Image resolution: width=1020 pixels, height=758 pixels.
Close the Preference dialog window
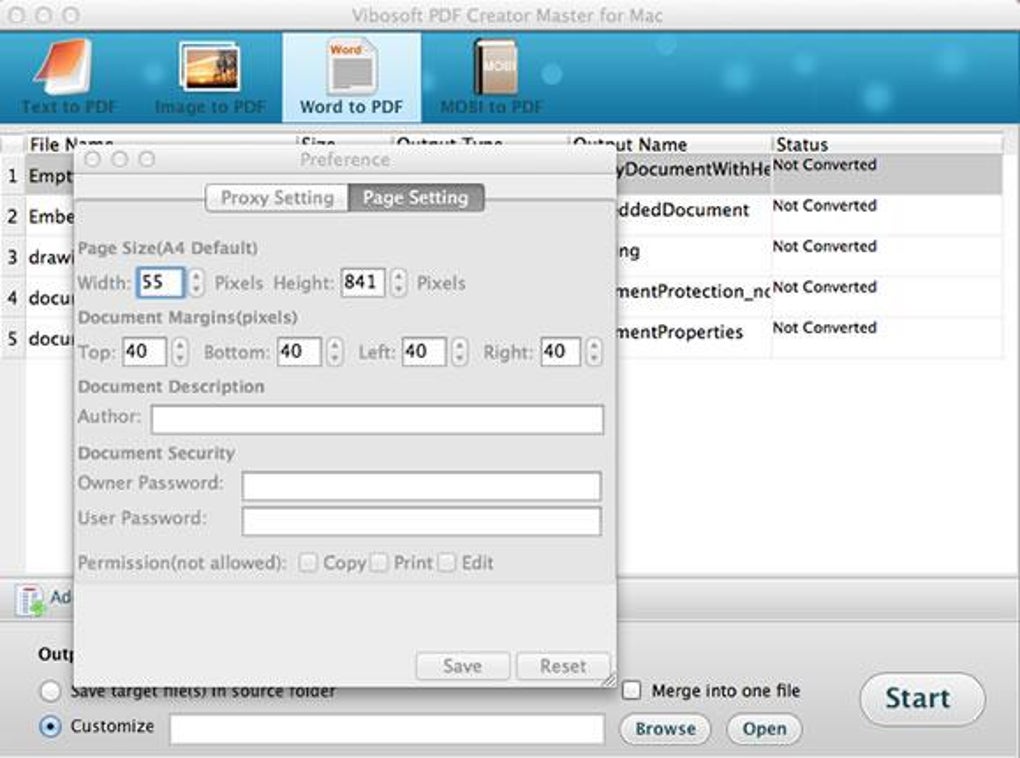[92, 159]
